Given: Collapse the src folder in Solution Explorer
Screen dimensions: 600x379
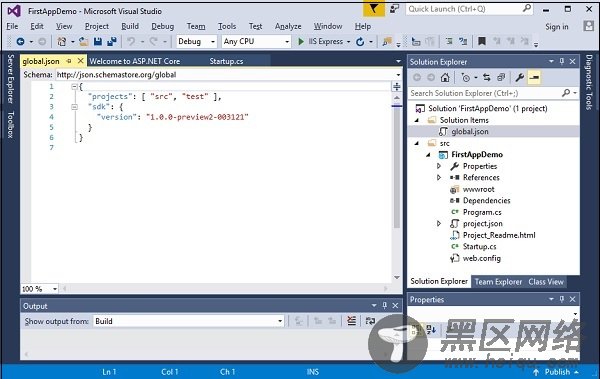Looking at the screenshot, I should (417, 143).
